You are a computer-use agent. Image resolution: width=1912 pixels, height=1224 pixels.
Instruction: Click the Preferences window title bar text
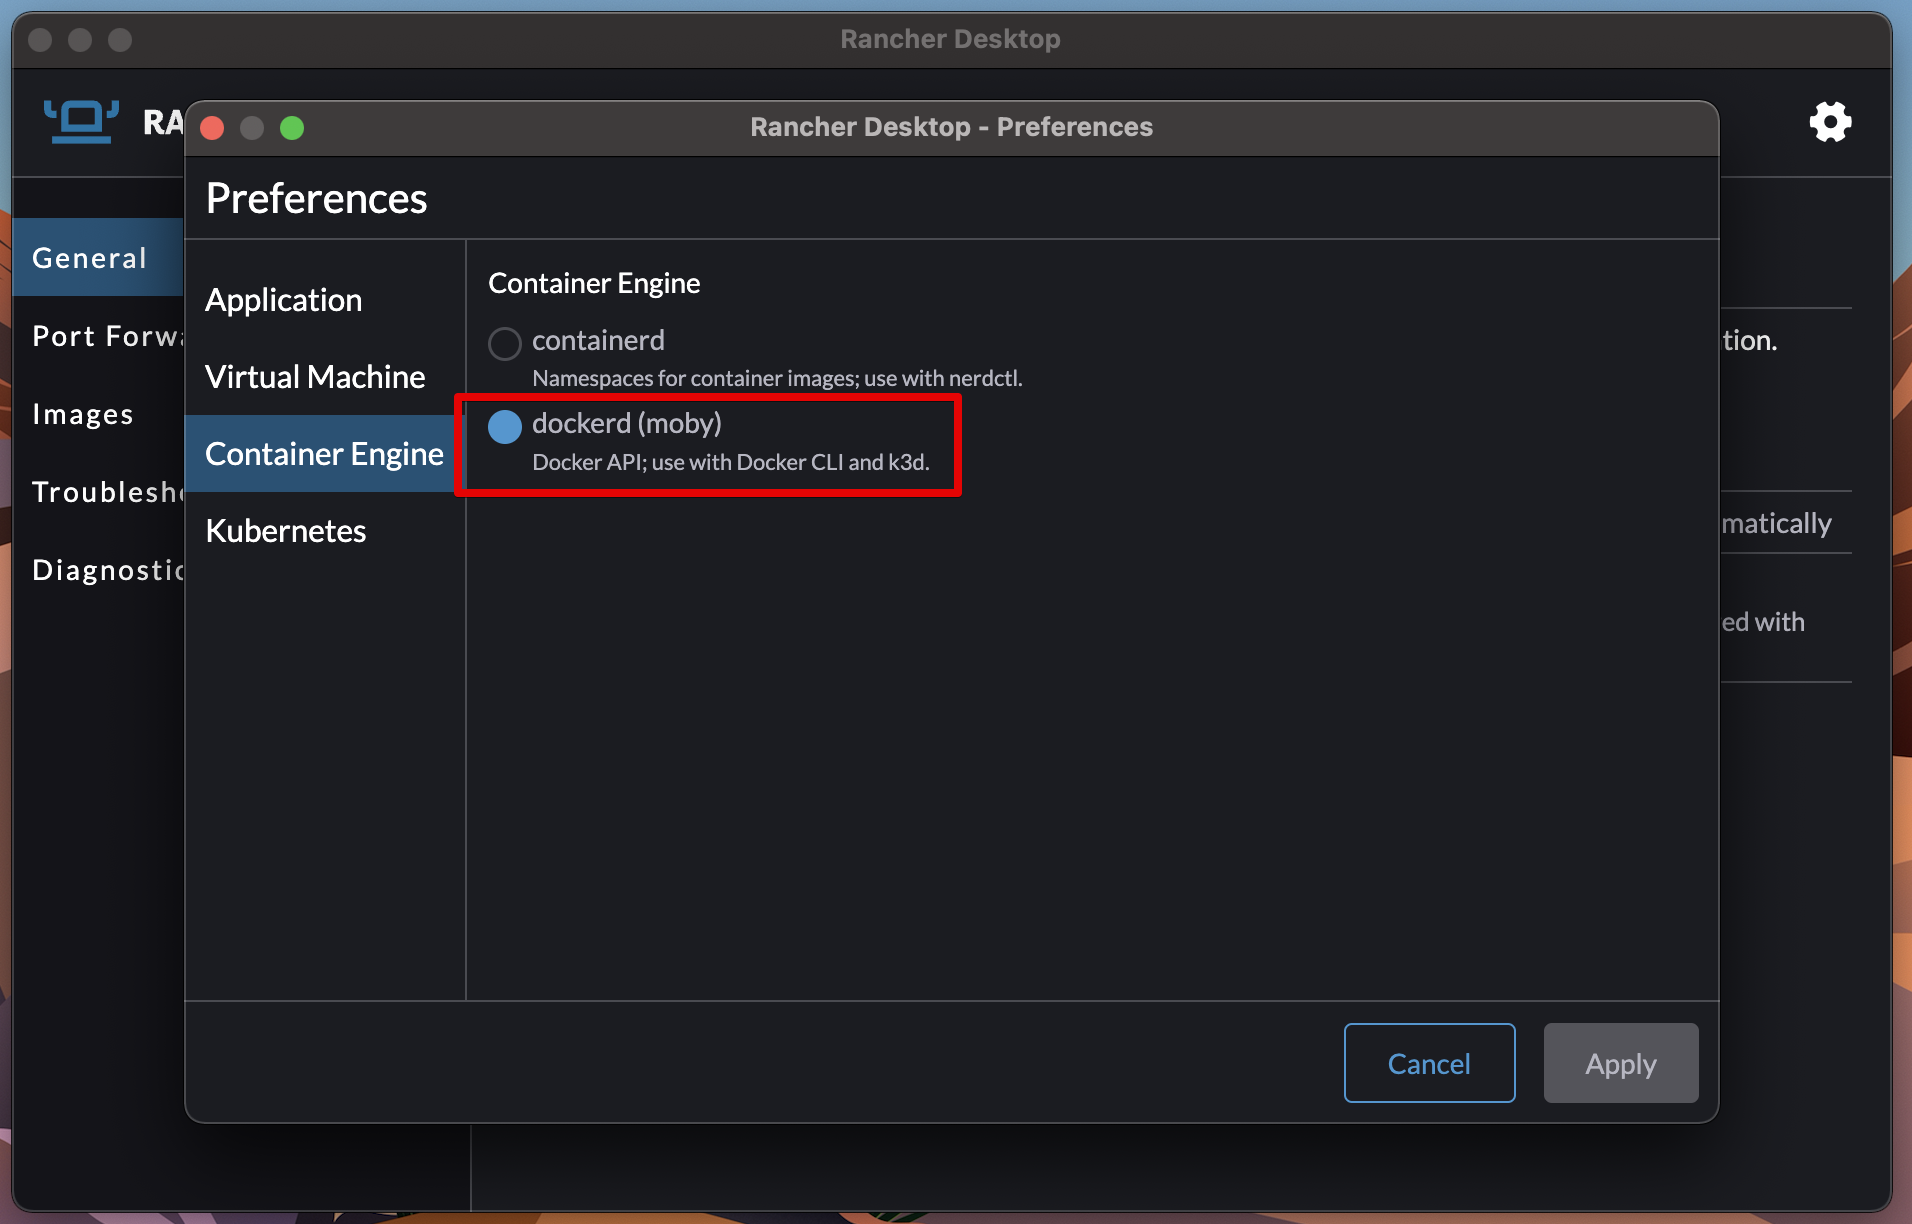coord(951,127)
